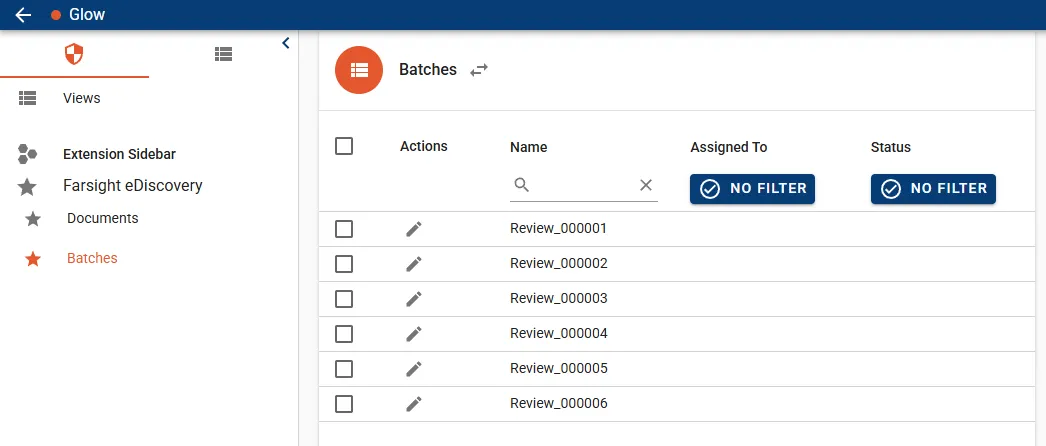
Task: Open edit for Review_000006
Action: click(x=414, y=404)
